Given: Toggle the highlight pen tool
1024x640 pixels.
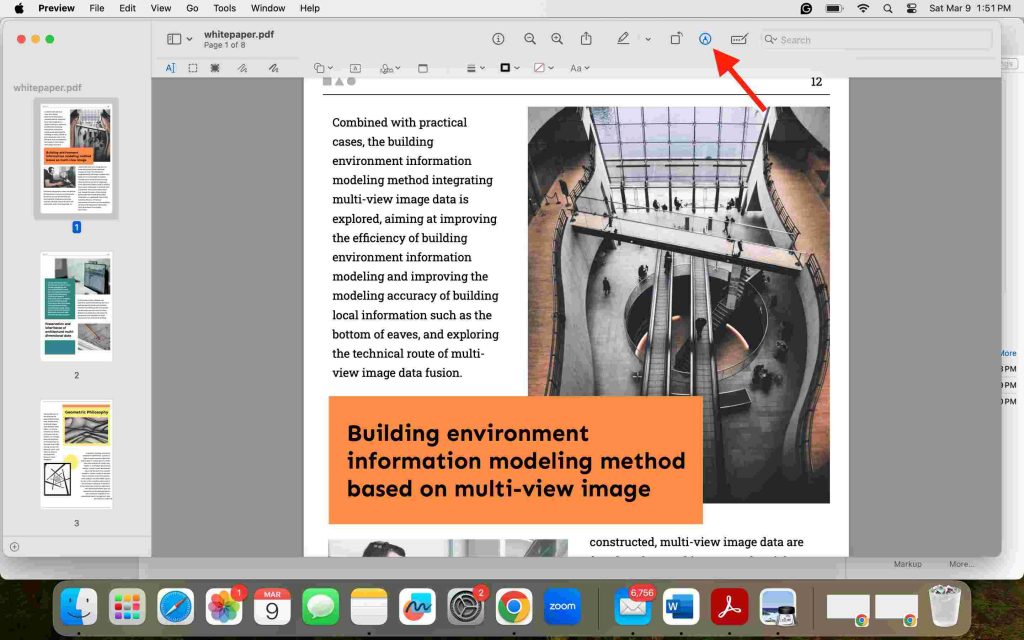Looking at the screenshot, I should [x=622, y=39].
